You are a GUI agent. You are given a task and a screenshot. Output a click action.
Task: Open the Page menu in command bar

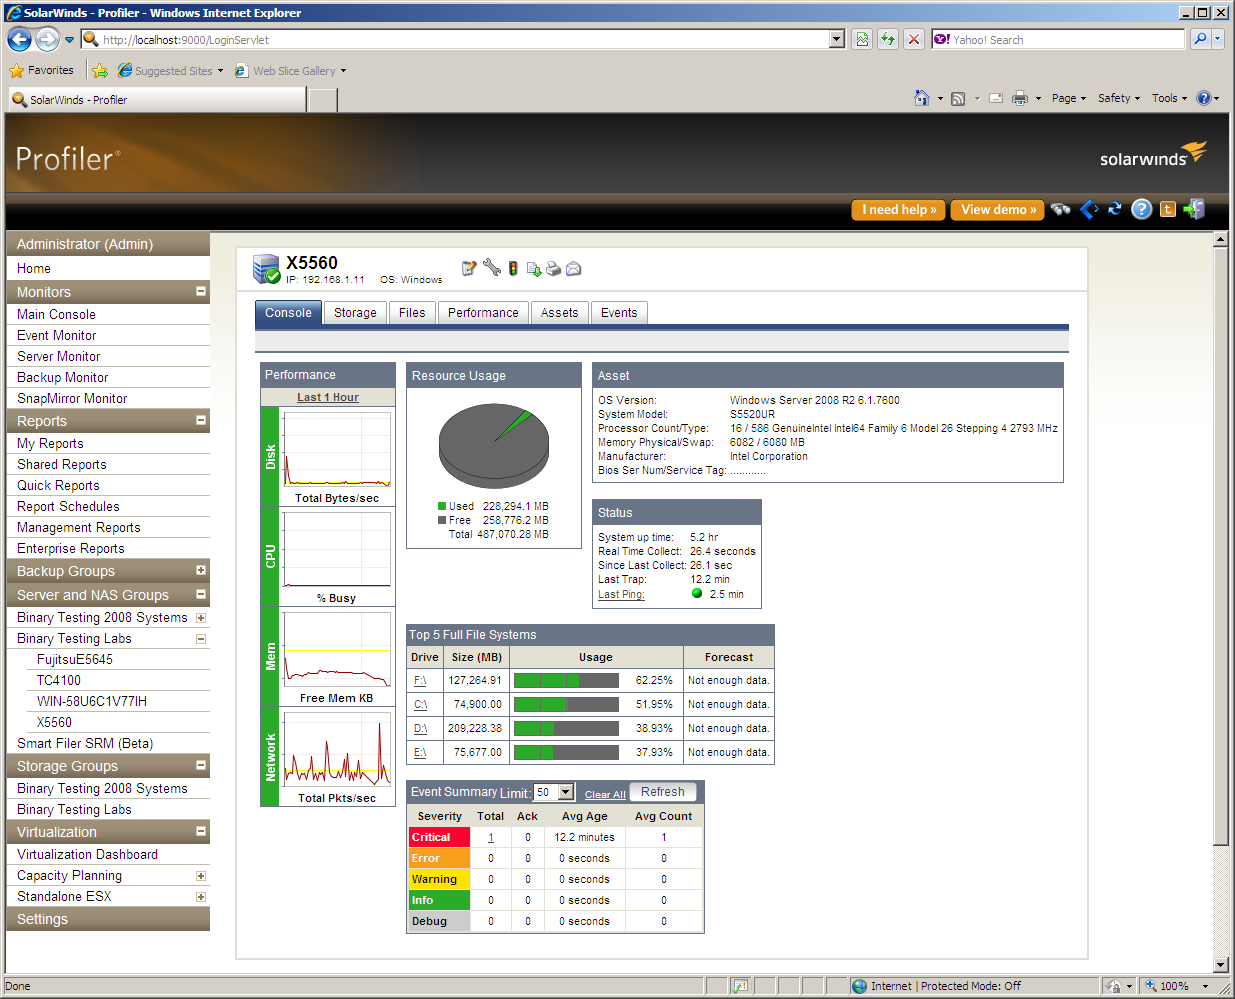click(x=1068, y=98)
